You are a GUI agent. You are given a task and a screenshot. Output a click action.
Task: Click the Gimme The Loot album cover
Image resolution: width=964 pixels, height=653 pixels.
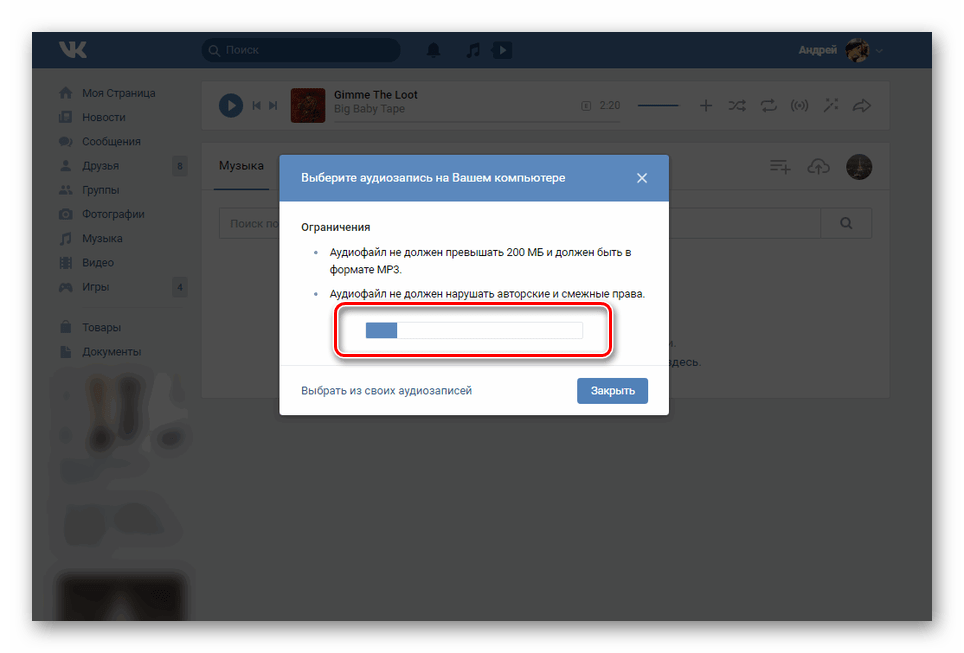coord(308,105)
